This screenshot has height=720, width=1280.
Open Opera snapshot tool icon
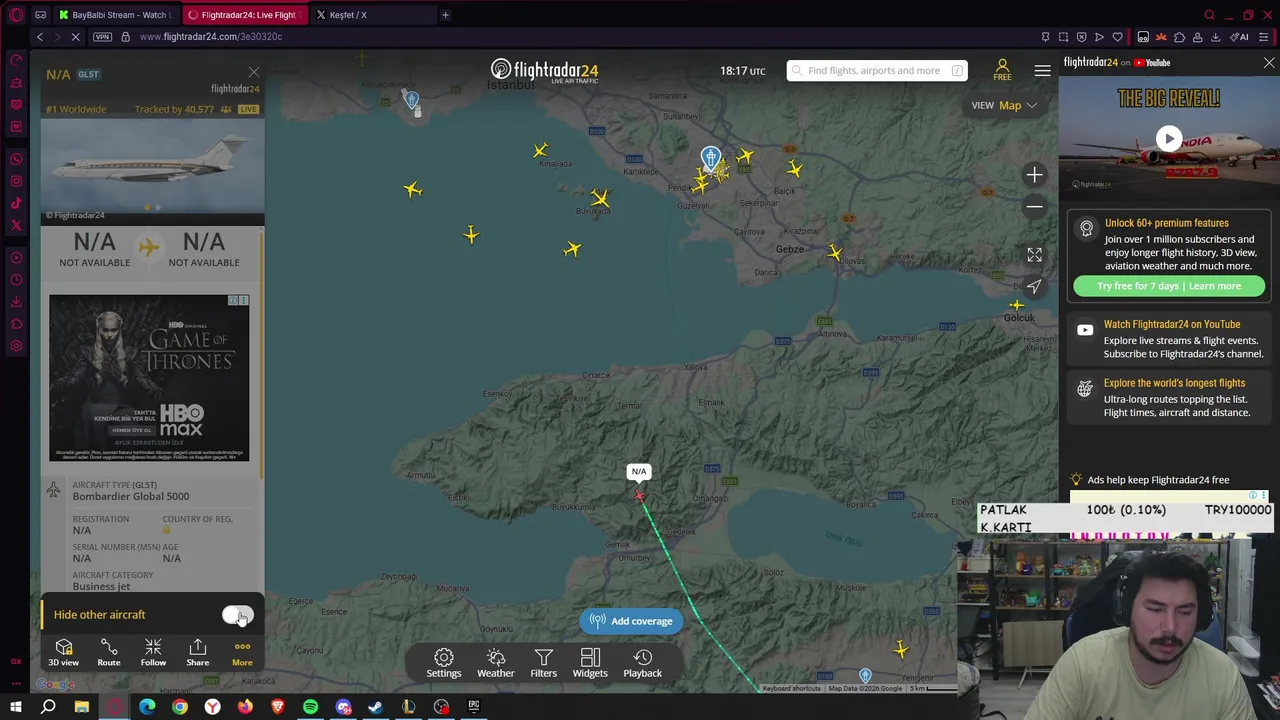1063,37
